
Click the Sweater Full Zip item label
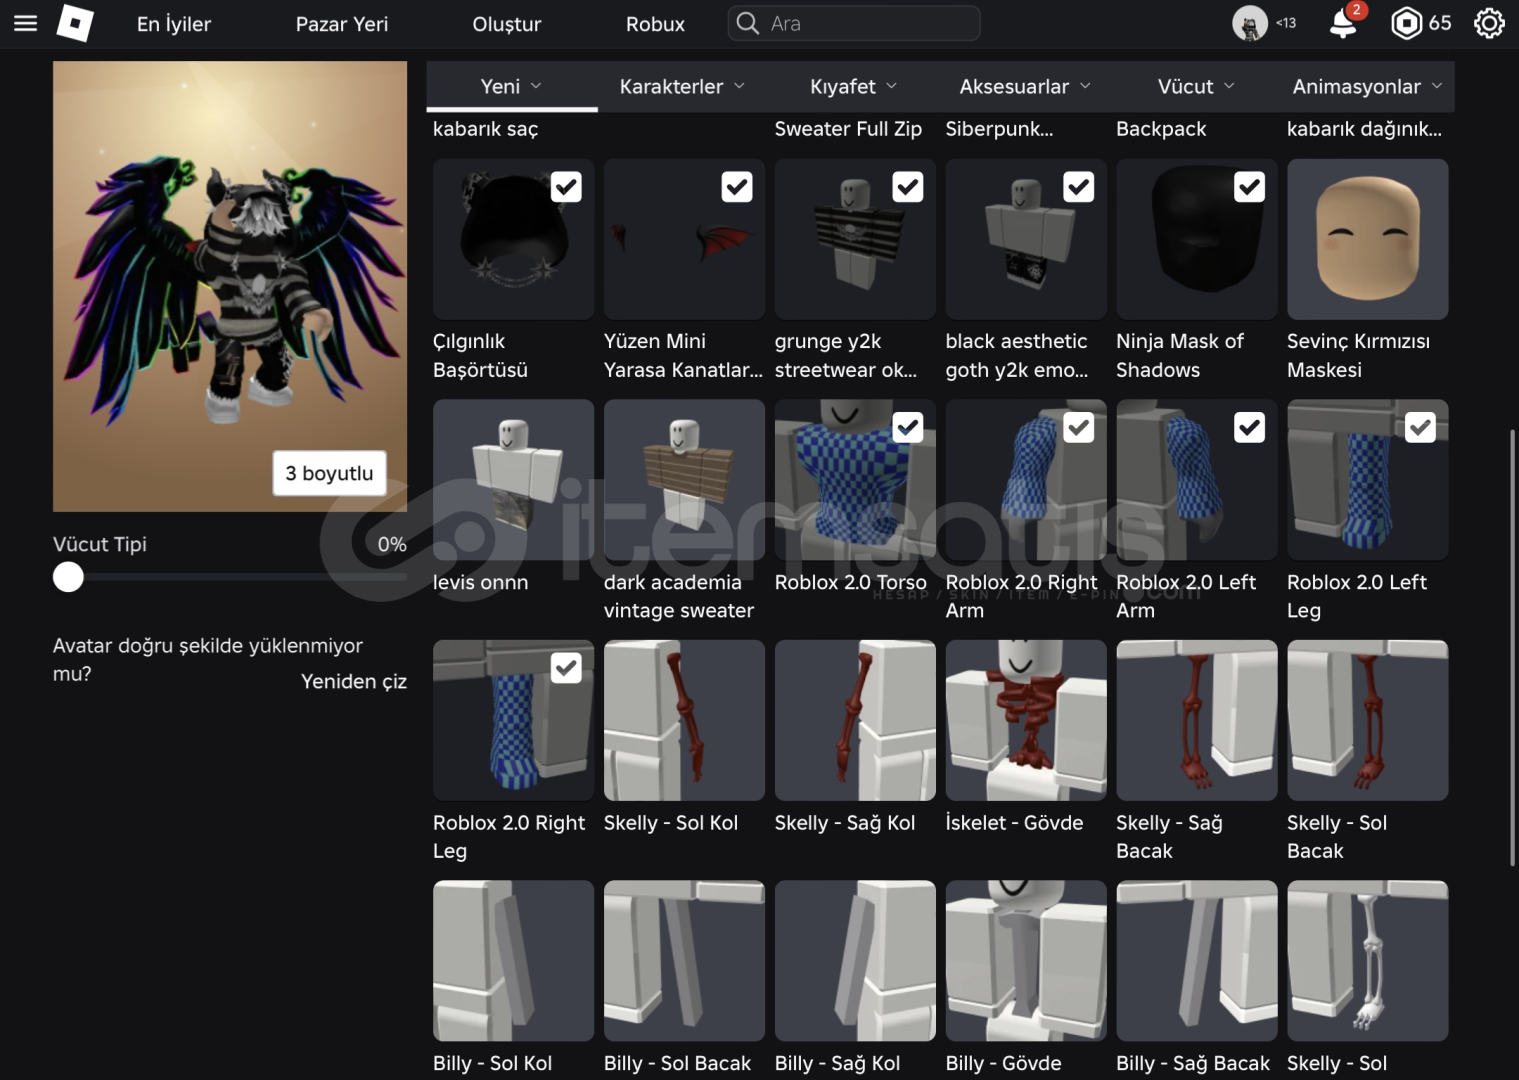[848, 129]
